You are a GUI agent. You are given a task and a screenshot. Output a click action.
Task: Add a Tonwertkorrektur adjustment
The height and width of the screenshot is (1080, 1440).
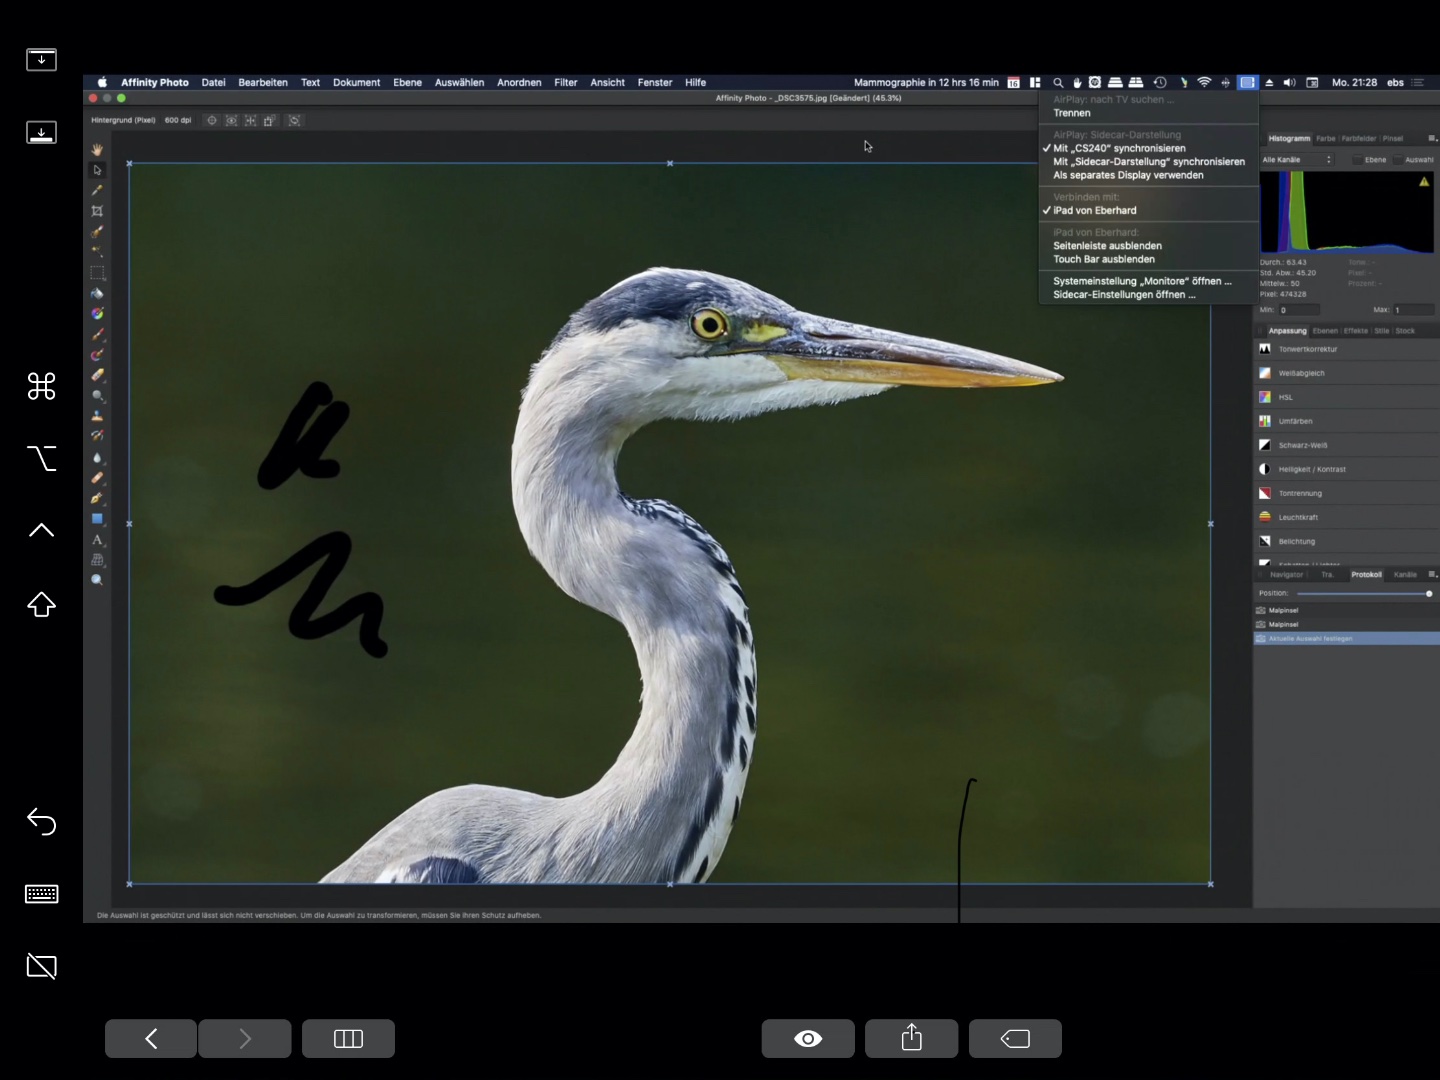click(x=1307, y=349)
